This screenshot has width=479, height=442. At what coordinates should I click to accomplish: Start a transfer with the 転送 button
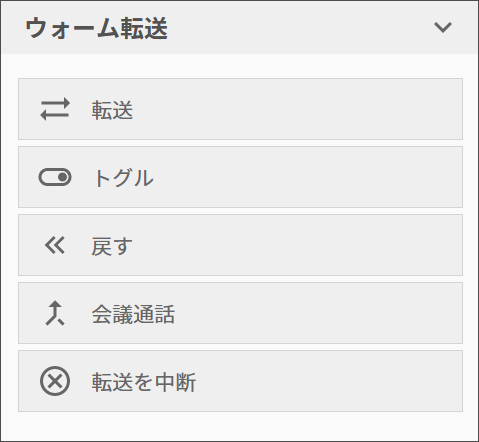[240, 109]
